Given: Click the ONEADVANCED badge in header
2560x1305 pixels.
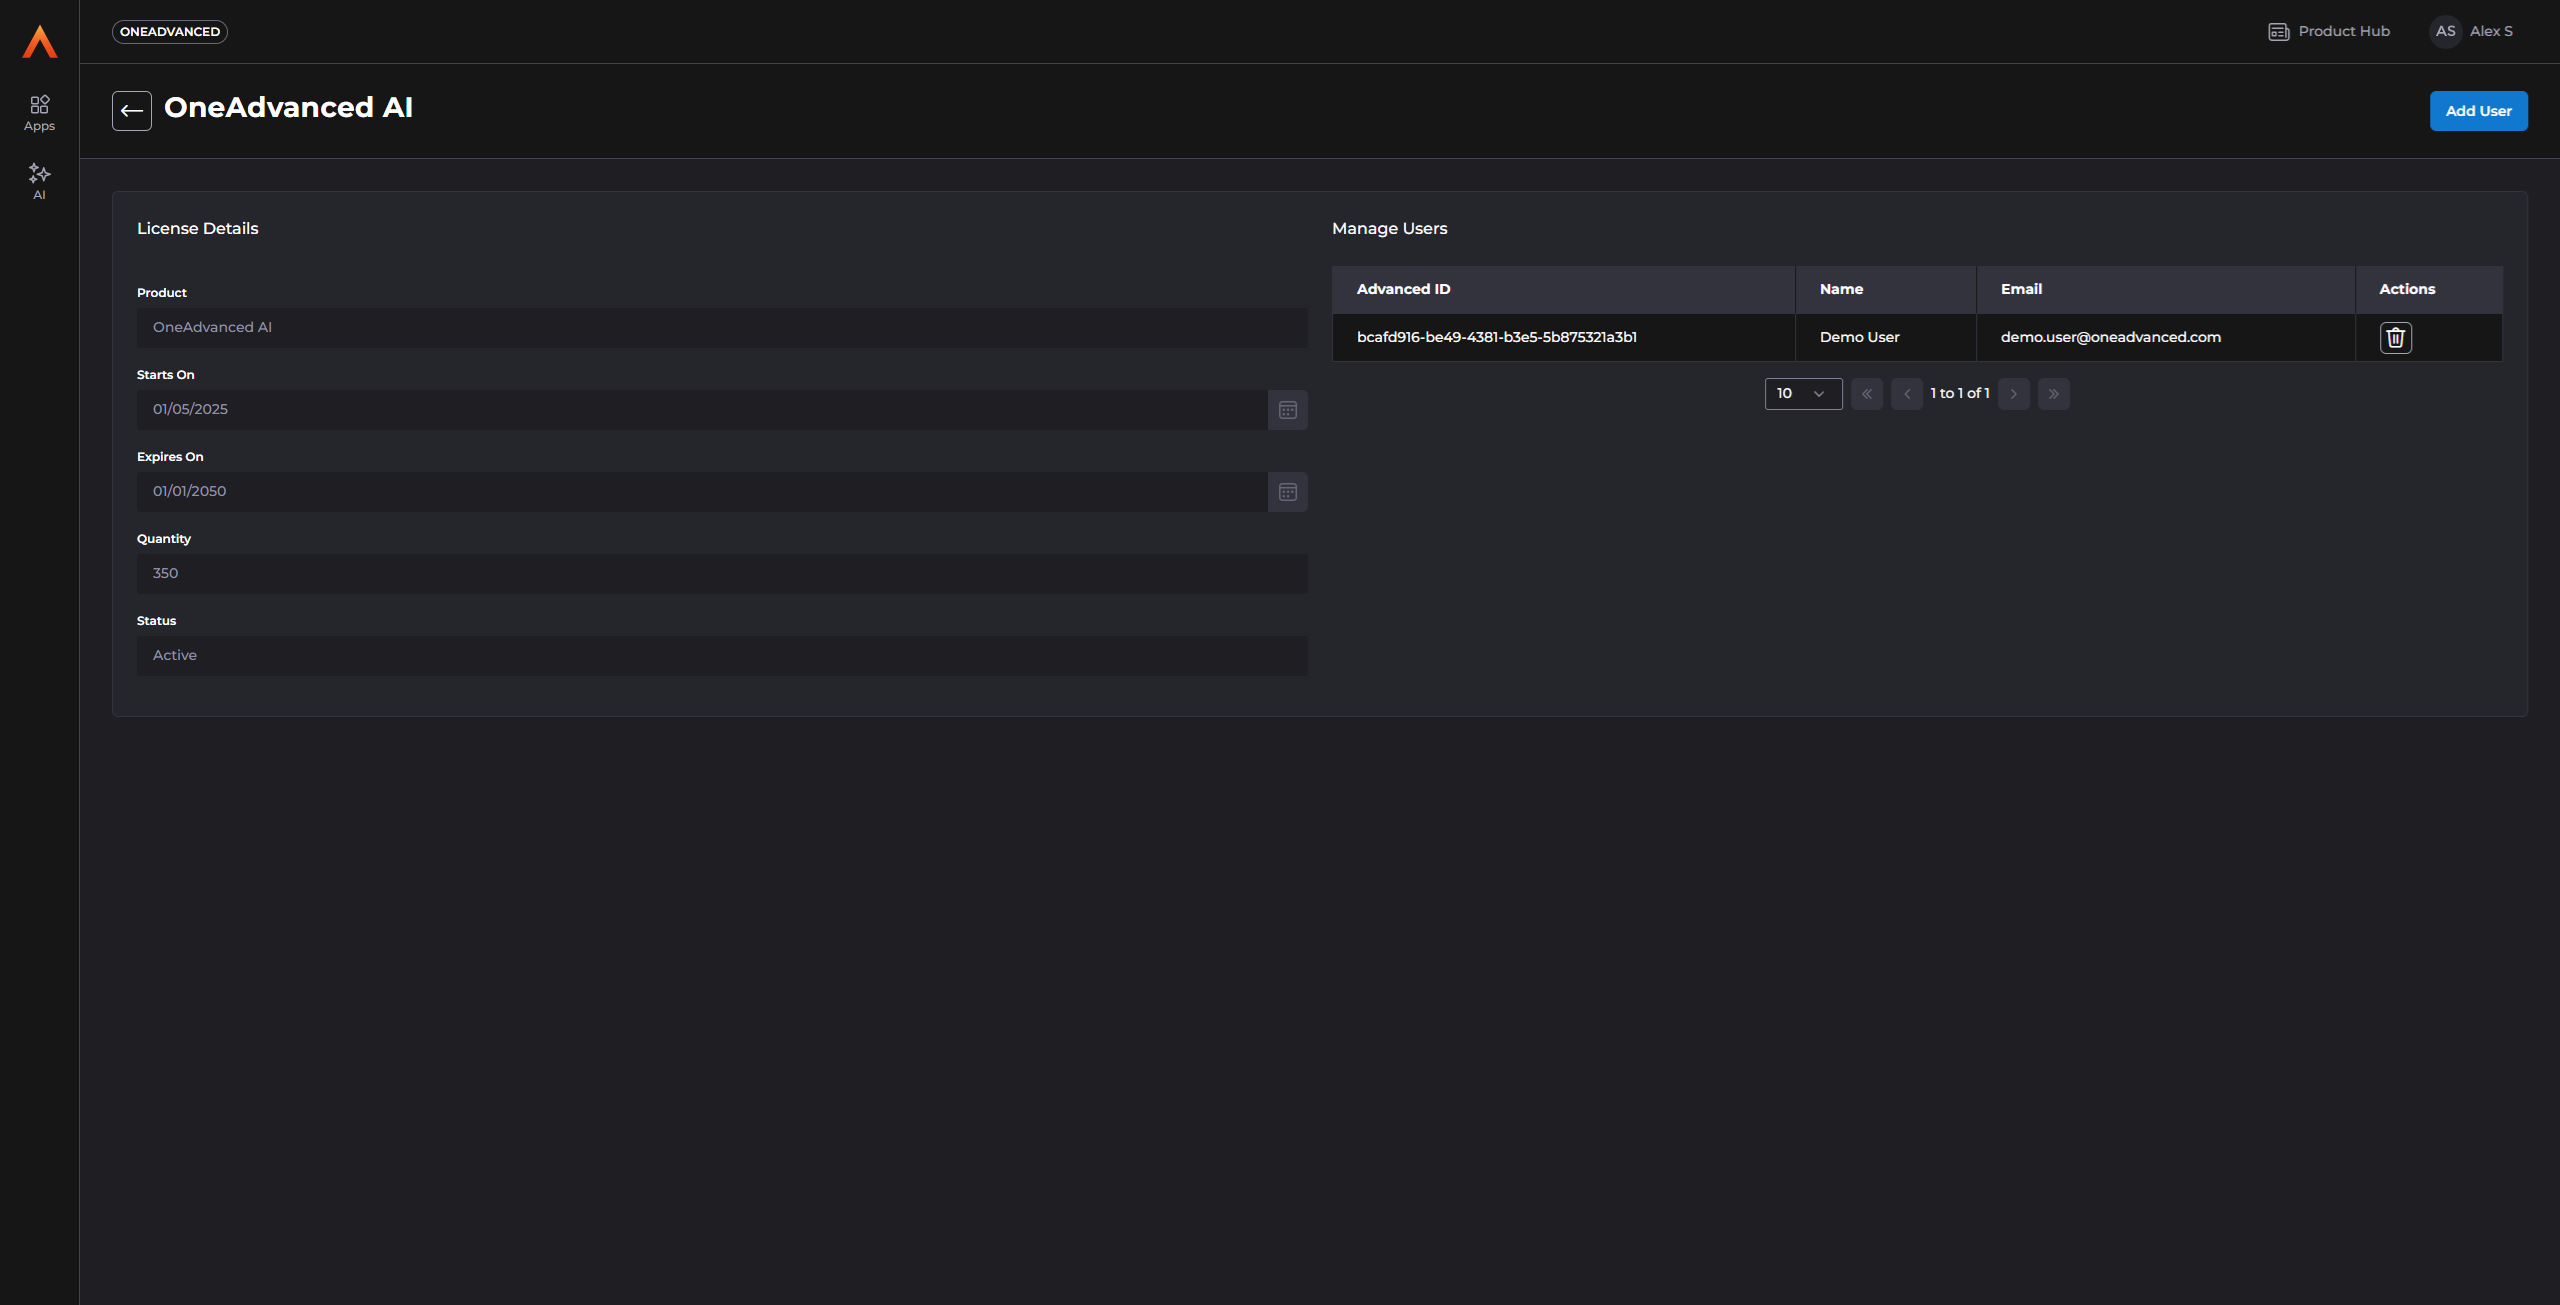Looking at the screenshot, I should [170, 32].
